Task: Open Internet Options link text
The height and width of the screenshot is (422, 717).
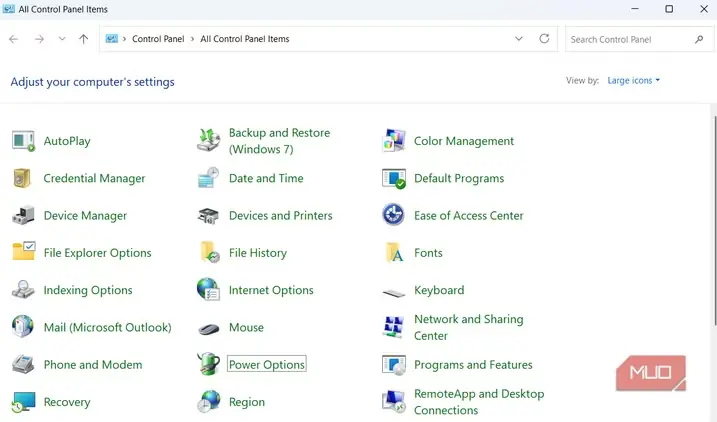Action: (271, 290)
